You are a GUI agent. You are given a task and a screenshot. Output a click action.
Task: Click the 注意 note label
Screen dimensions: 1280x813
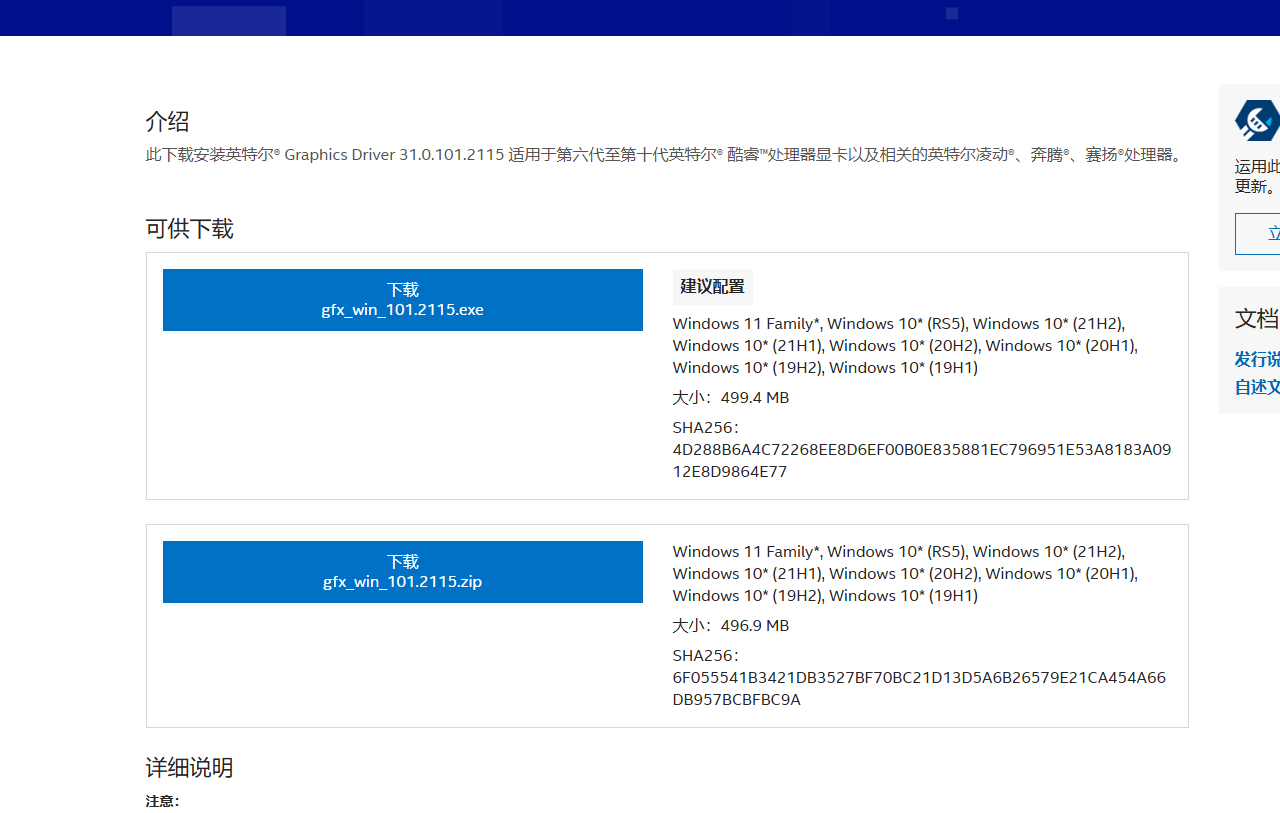click(x=161, y=801)
